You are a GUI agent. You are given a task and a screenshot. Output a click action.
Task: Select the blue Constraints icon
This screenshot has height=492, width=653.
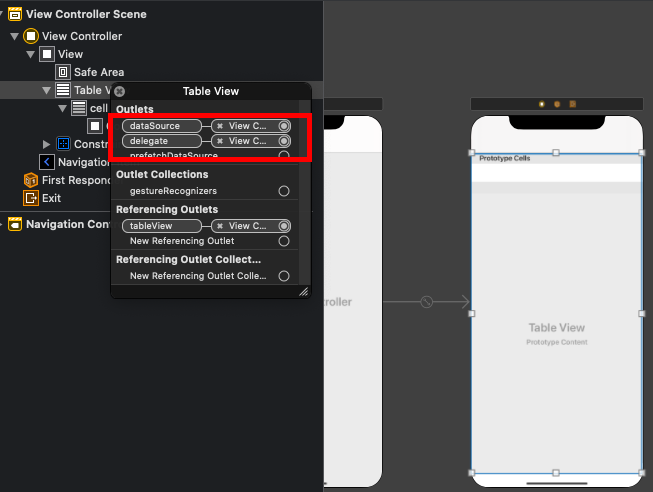point(63,144)
